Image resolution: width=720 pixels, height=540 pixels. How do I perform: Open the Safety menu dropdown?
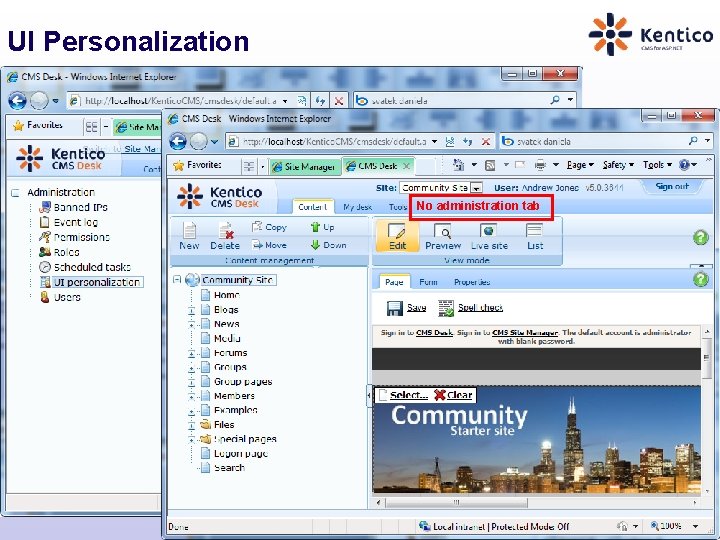pos(618,164)
